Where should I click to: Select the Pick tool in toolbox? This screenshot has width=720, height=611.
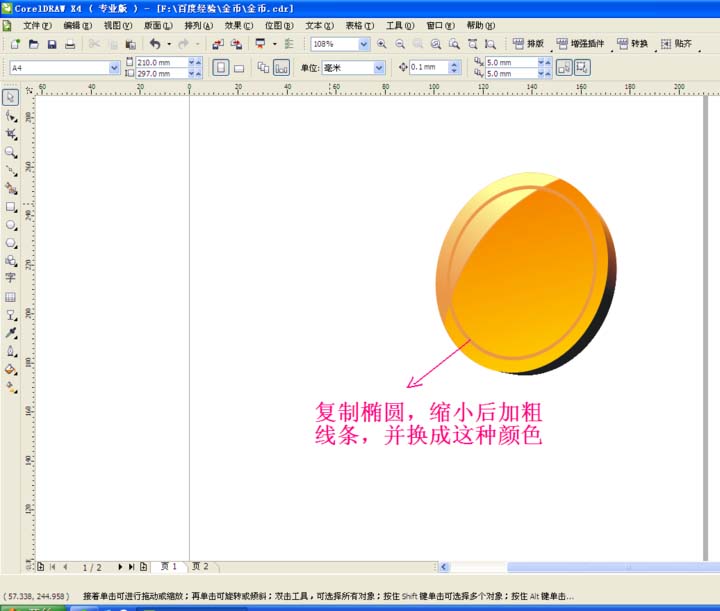10,97
